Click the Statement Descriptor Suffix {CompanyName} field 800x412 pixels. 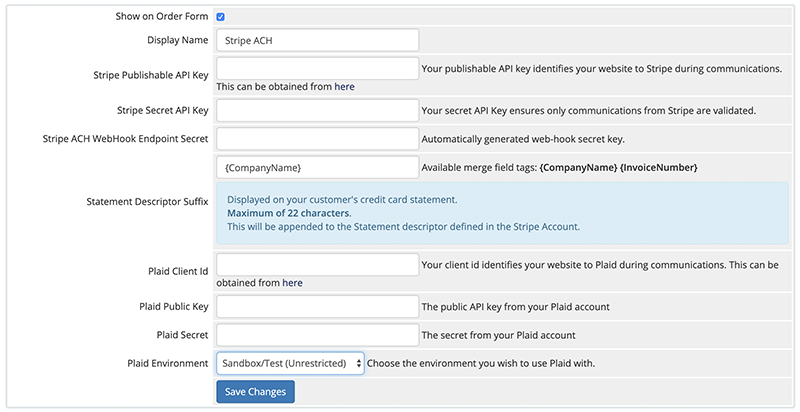pyautogui.click(x=317, y=167)
